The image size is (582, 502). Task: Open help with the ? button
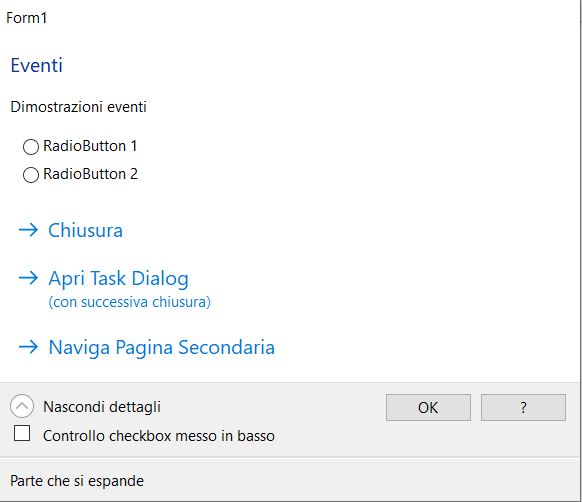[x=523, y=407]
